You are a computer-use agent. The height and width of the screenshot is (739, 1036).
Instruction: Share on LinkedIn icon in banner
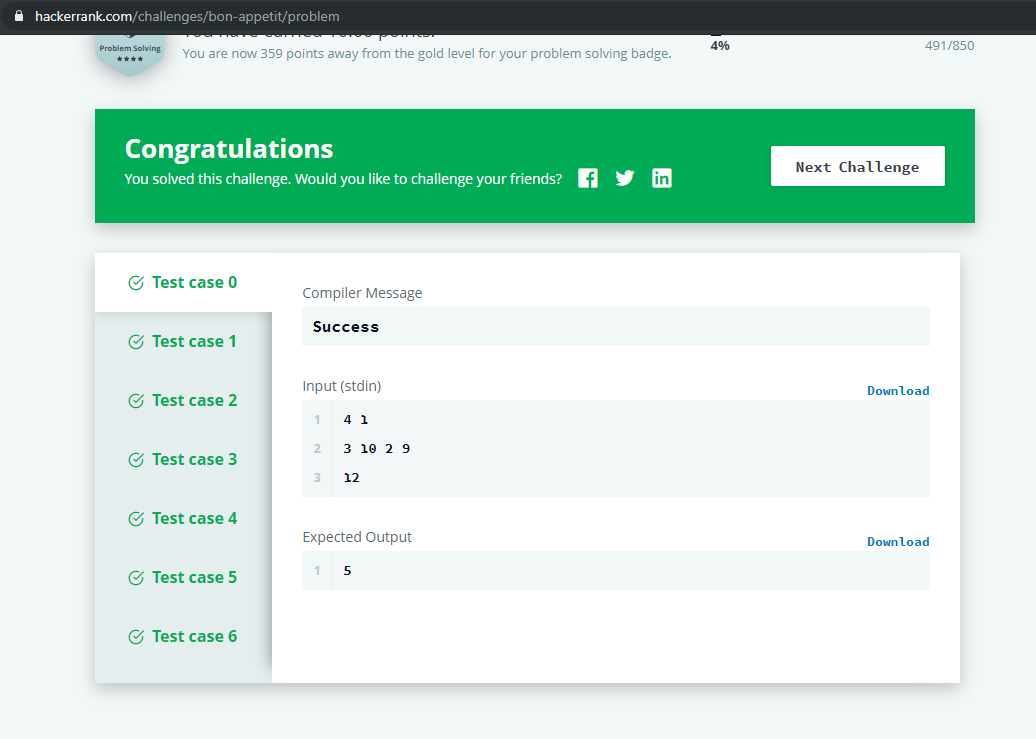[x=661, y=178]
